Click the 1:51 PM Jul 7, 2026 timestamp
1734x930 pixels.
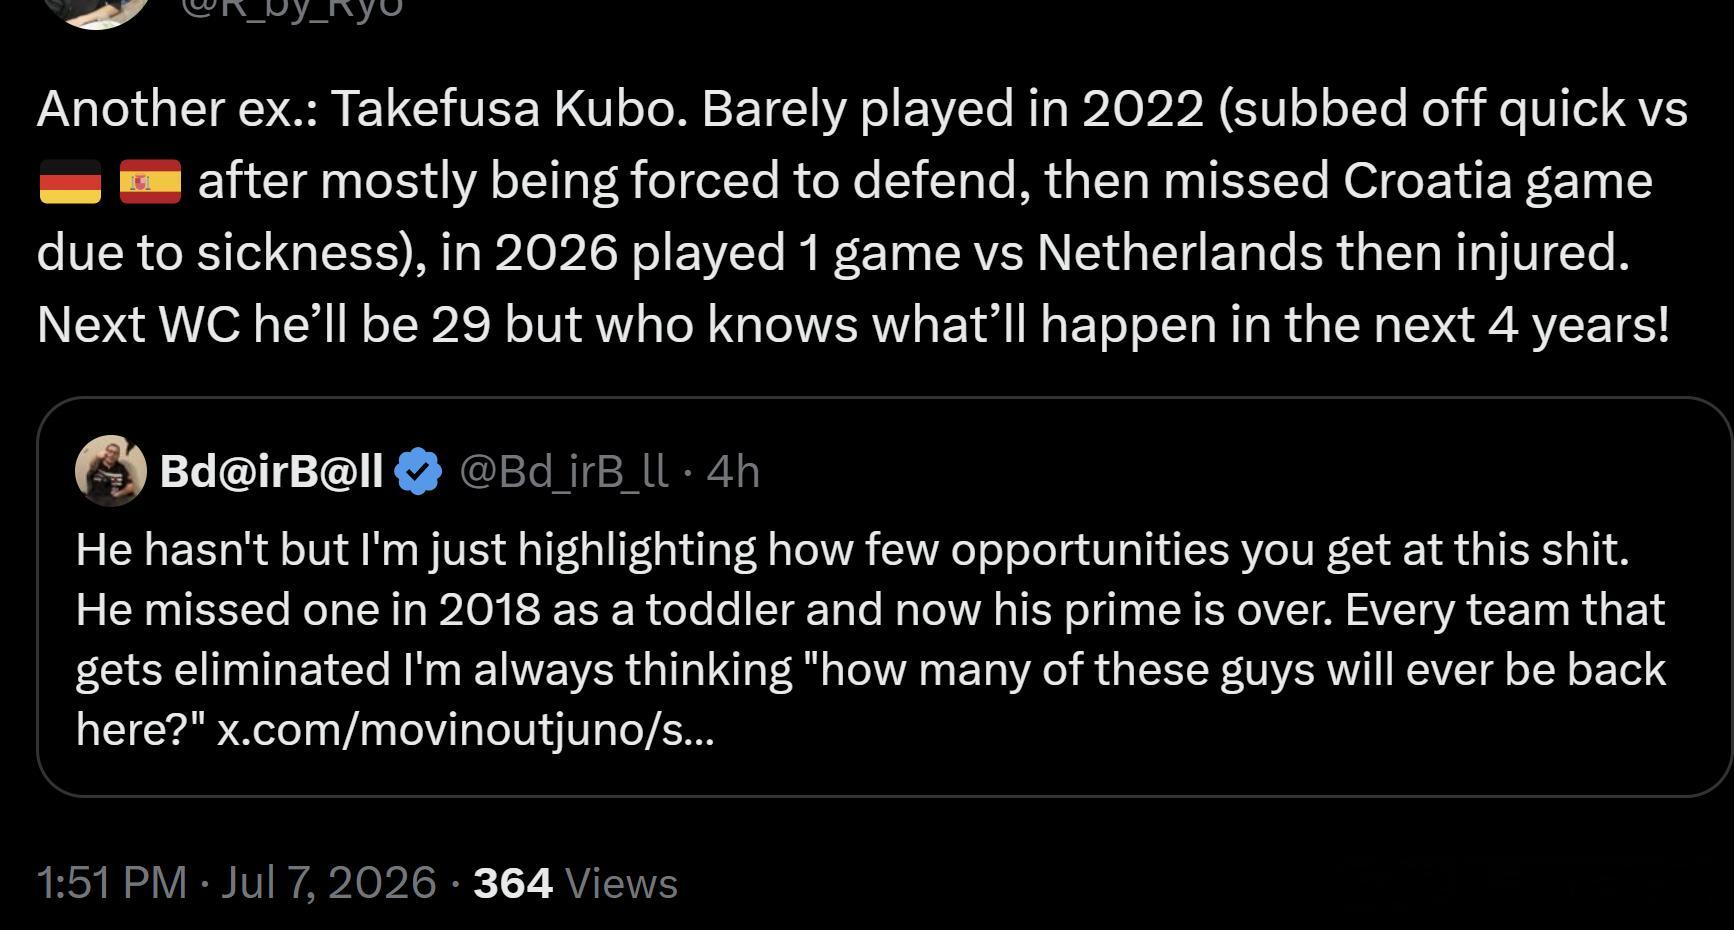tap(236, 882)
